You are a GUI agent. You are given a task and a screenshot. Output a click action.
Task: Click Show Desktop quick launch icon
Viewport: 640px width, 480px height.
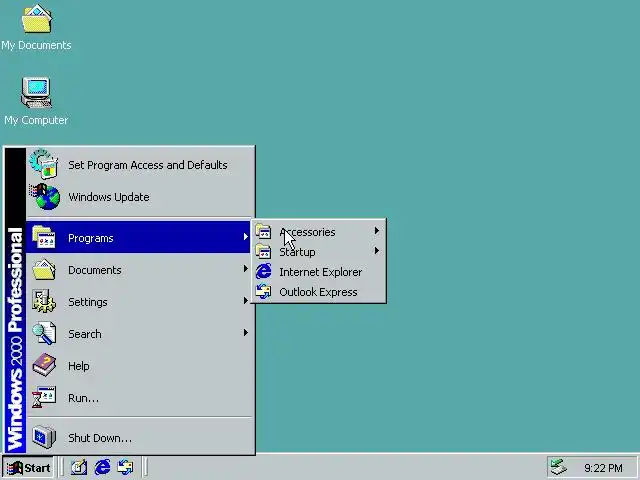[78, 467]
